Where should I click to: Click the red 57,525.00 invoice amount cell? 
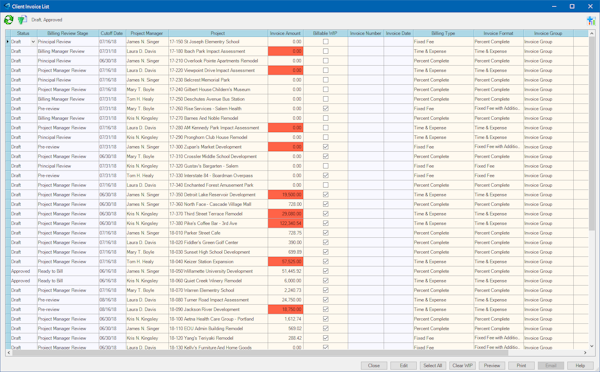(285, 262)
